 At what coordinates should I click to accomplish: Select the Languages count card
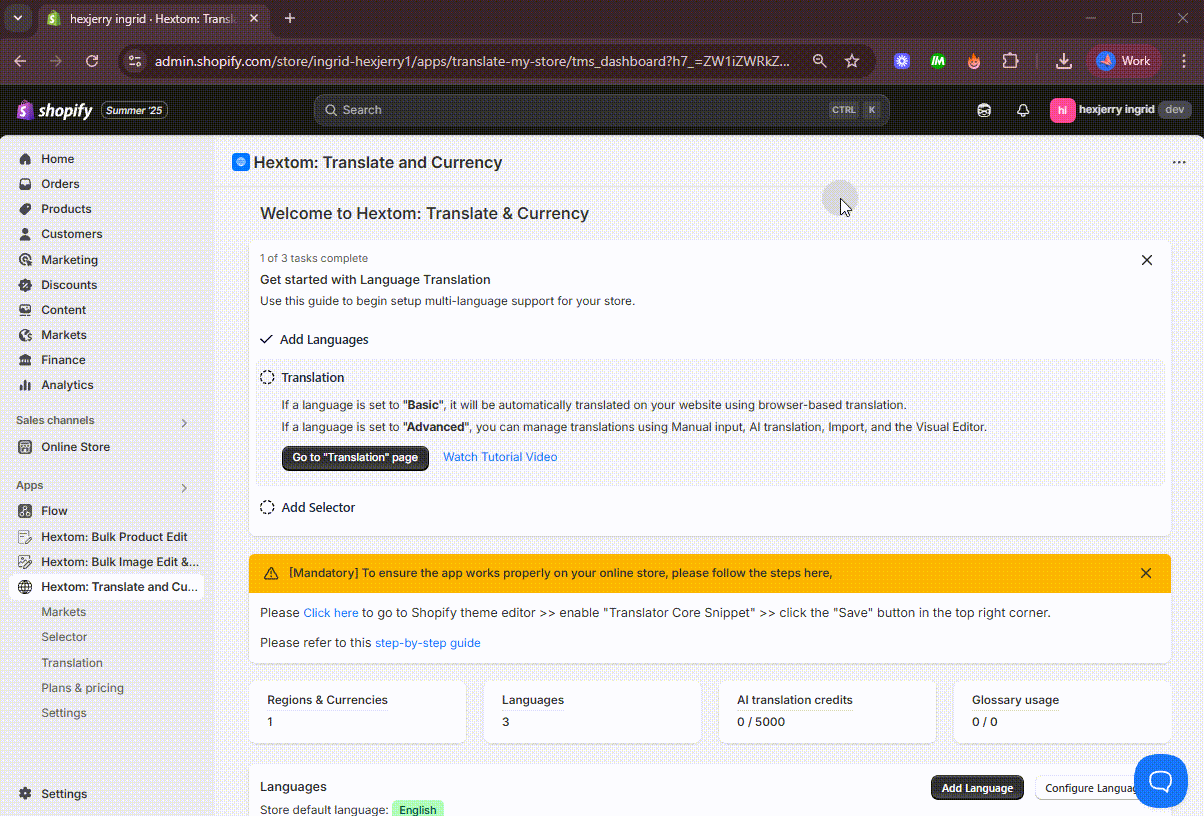tap(592, 711)
